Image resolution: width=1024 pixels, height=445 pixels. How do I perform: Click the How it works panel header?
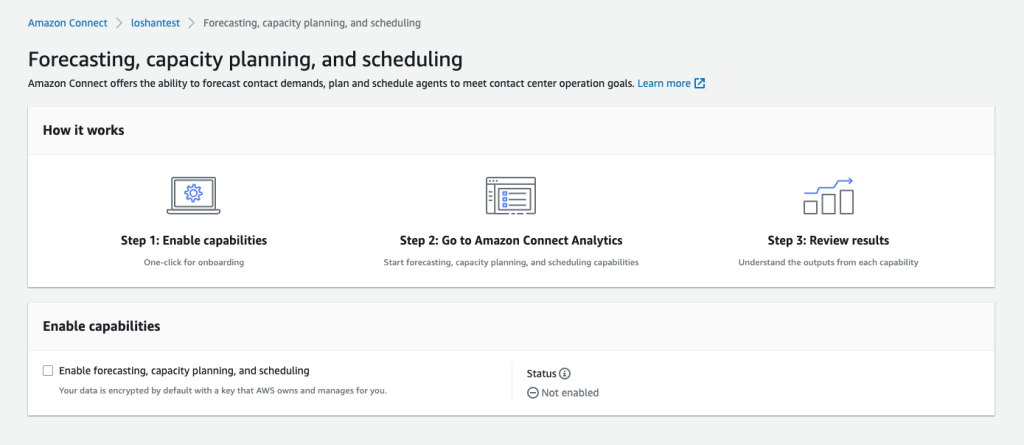(x=83, y=131)
